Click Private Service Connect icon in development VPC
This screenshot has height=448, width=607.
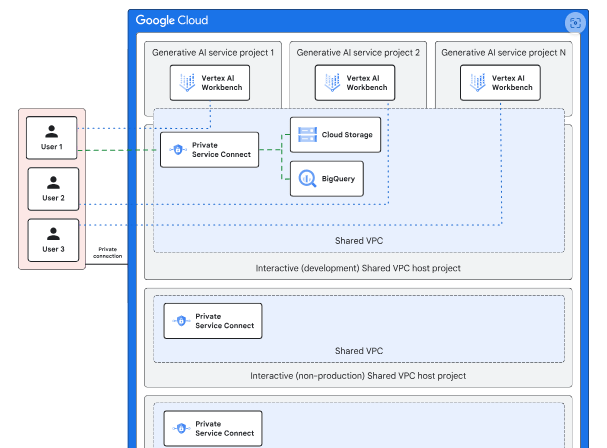[178, 150]
